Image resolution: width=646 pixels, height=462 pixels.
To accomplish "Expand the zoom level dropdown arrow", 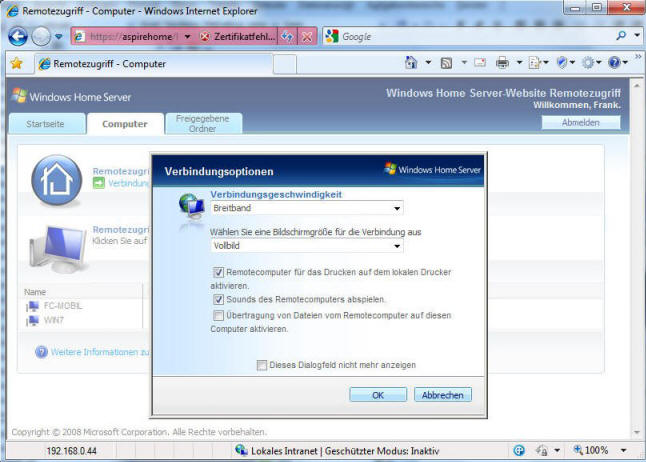I will click(624, 450).
